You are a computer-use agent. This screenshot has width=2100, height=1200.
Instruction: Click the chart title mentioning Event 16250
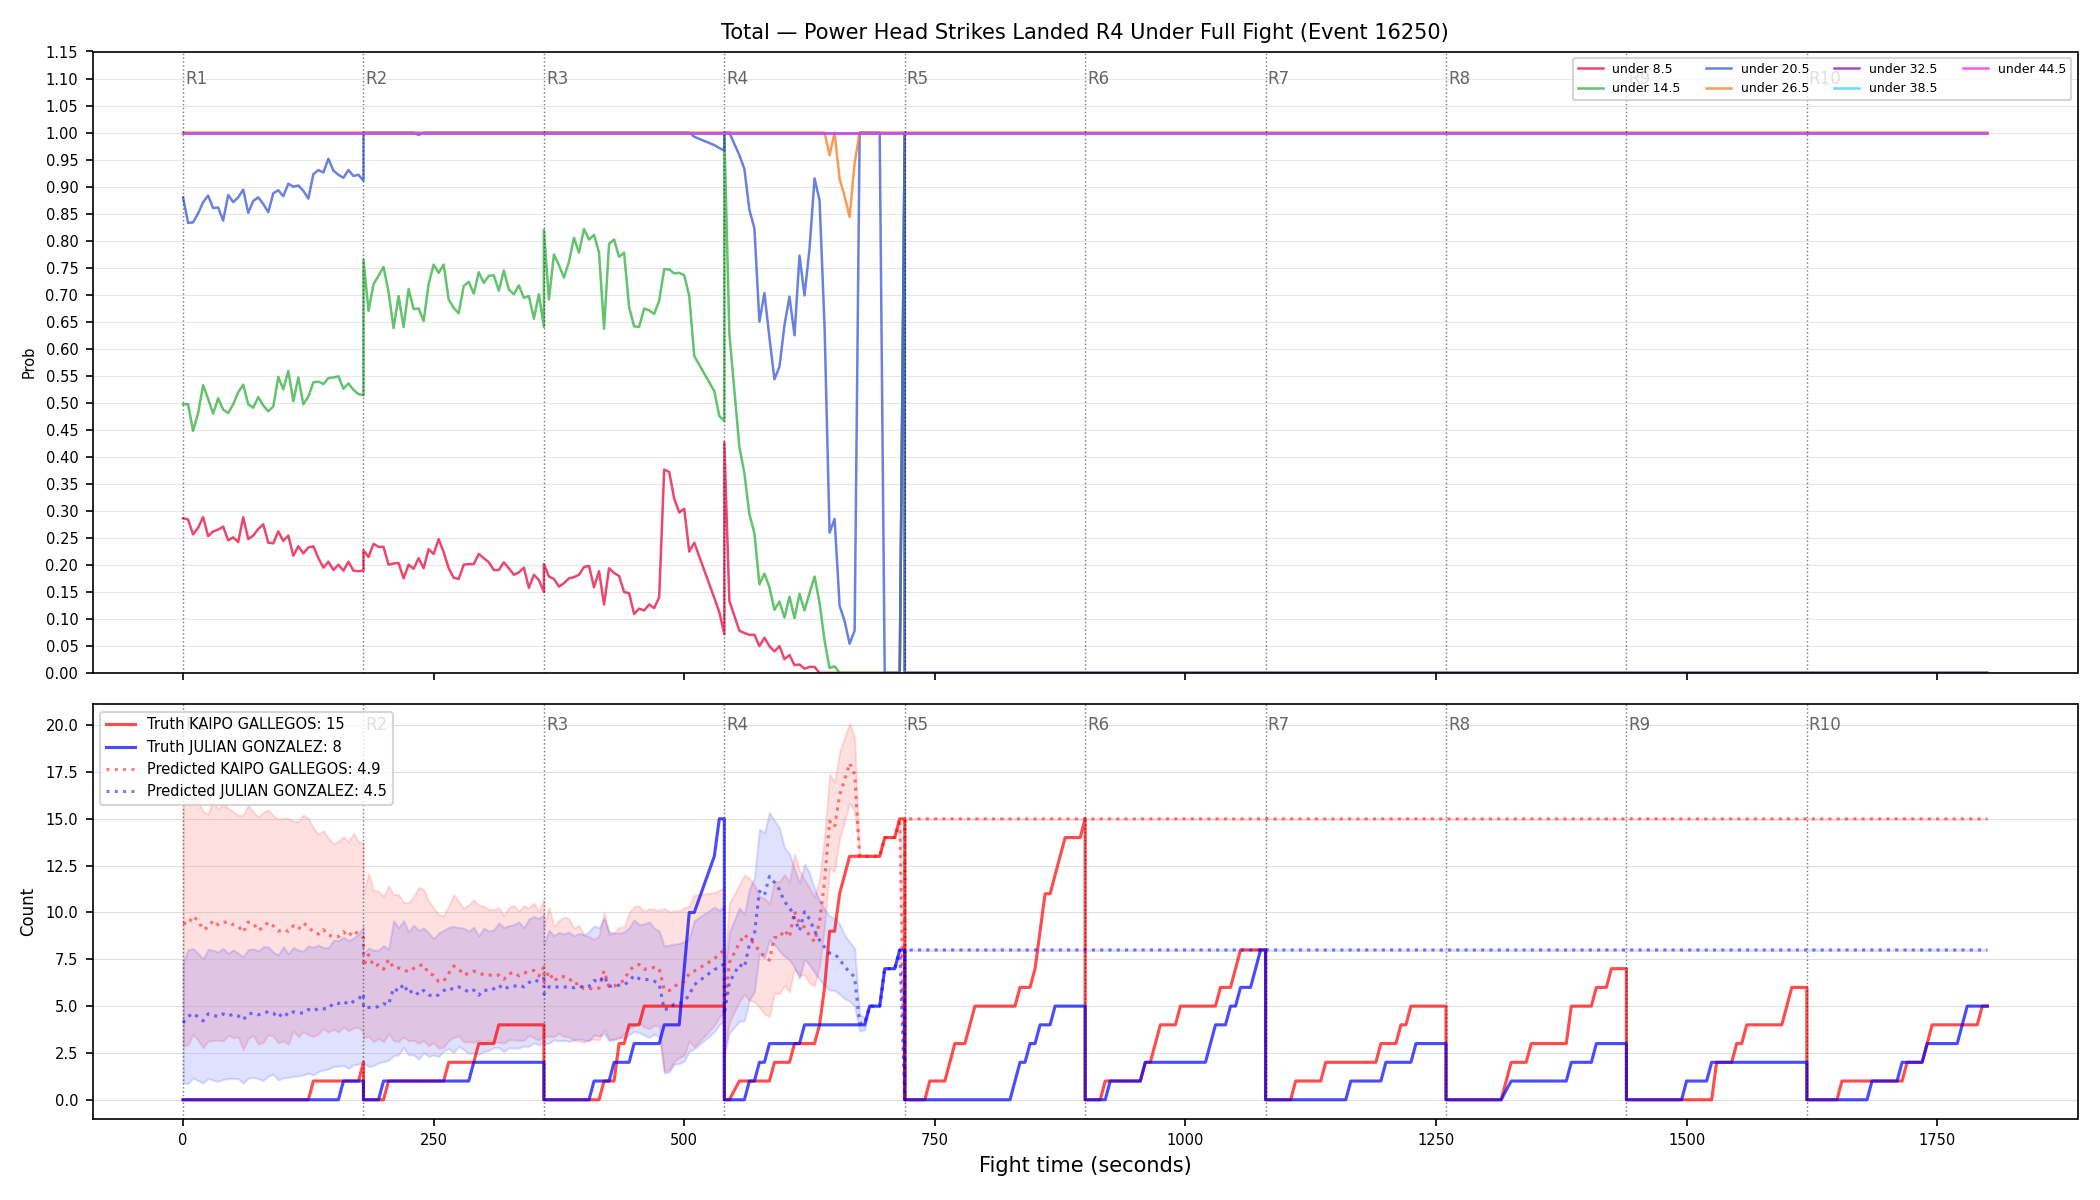pos(1084,32)
